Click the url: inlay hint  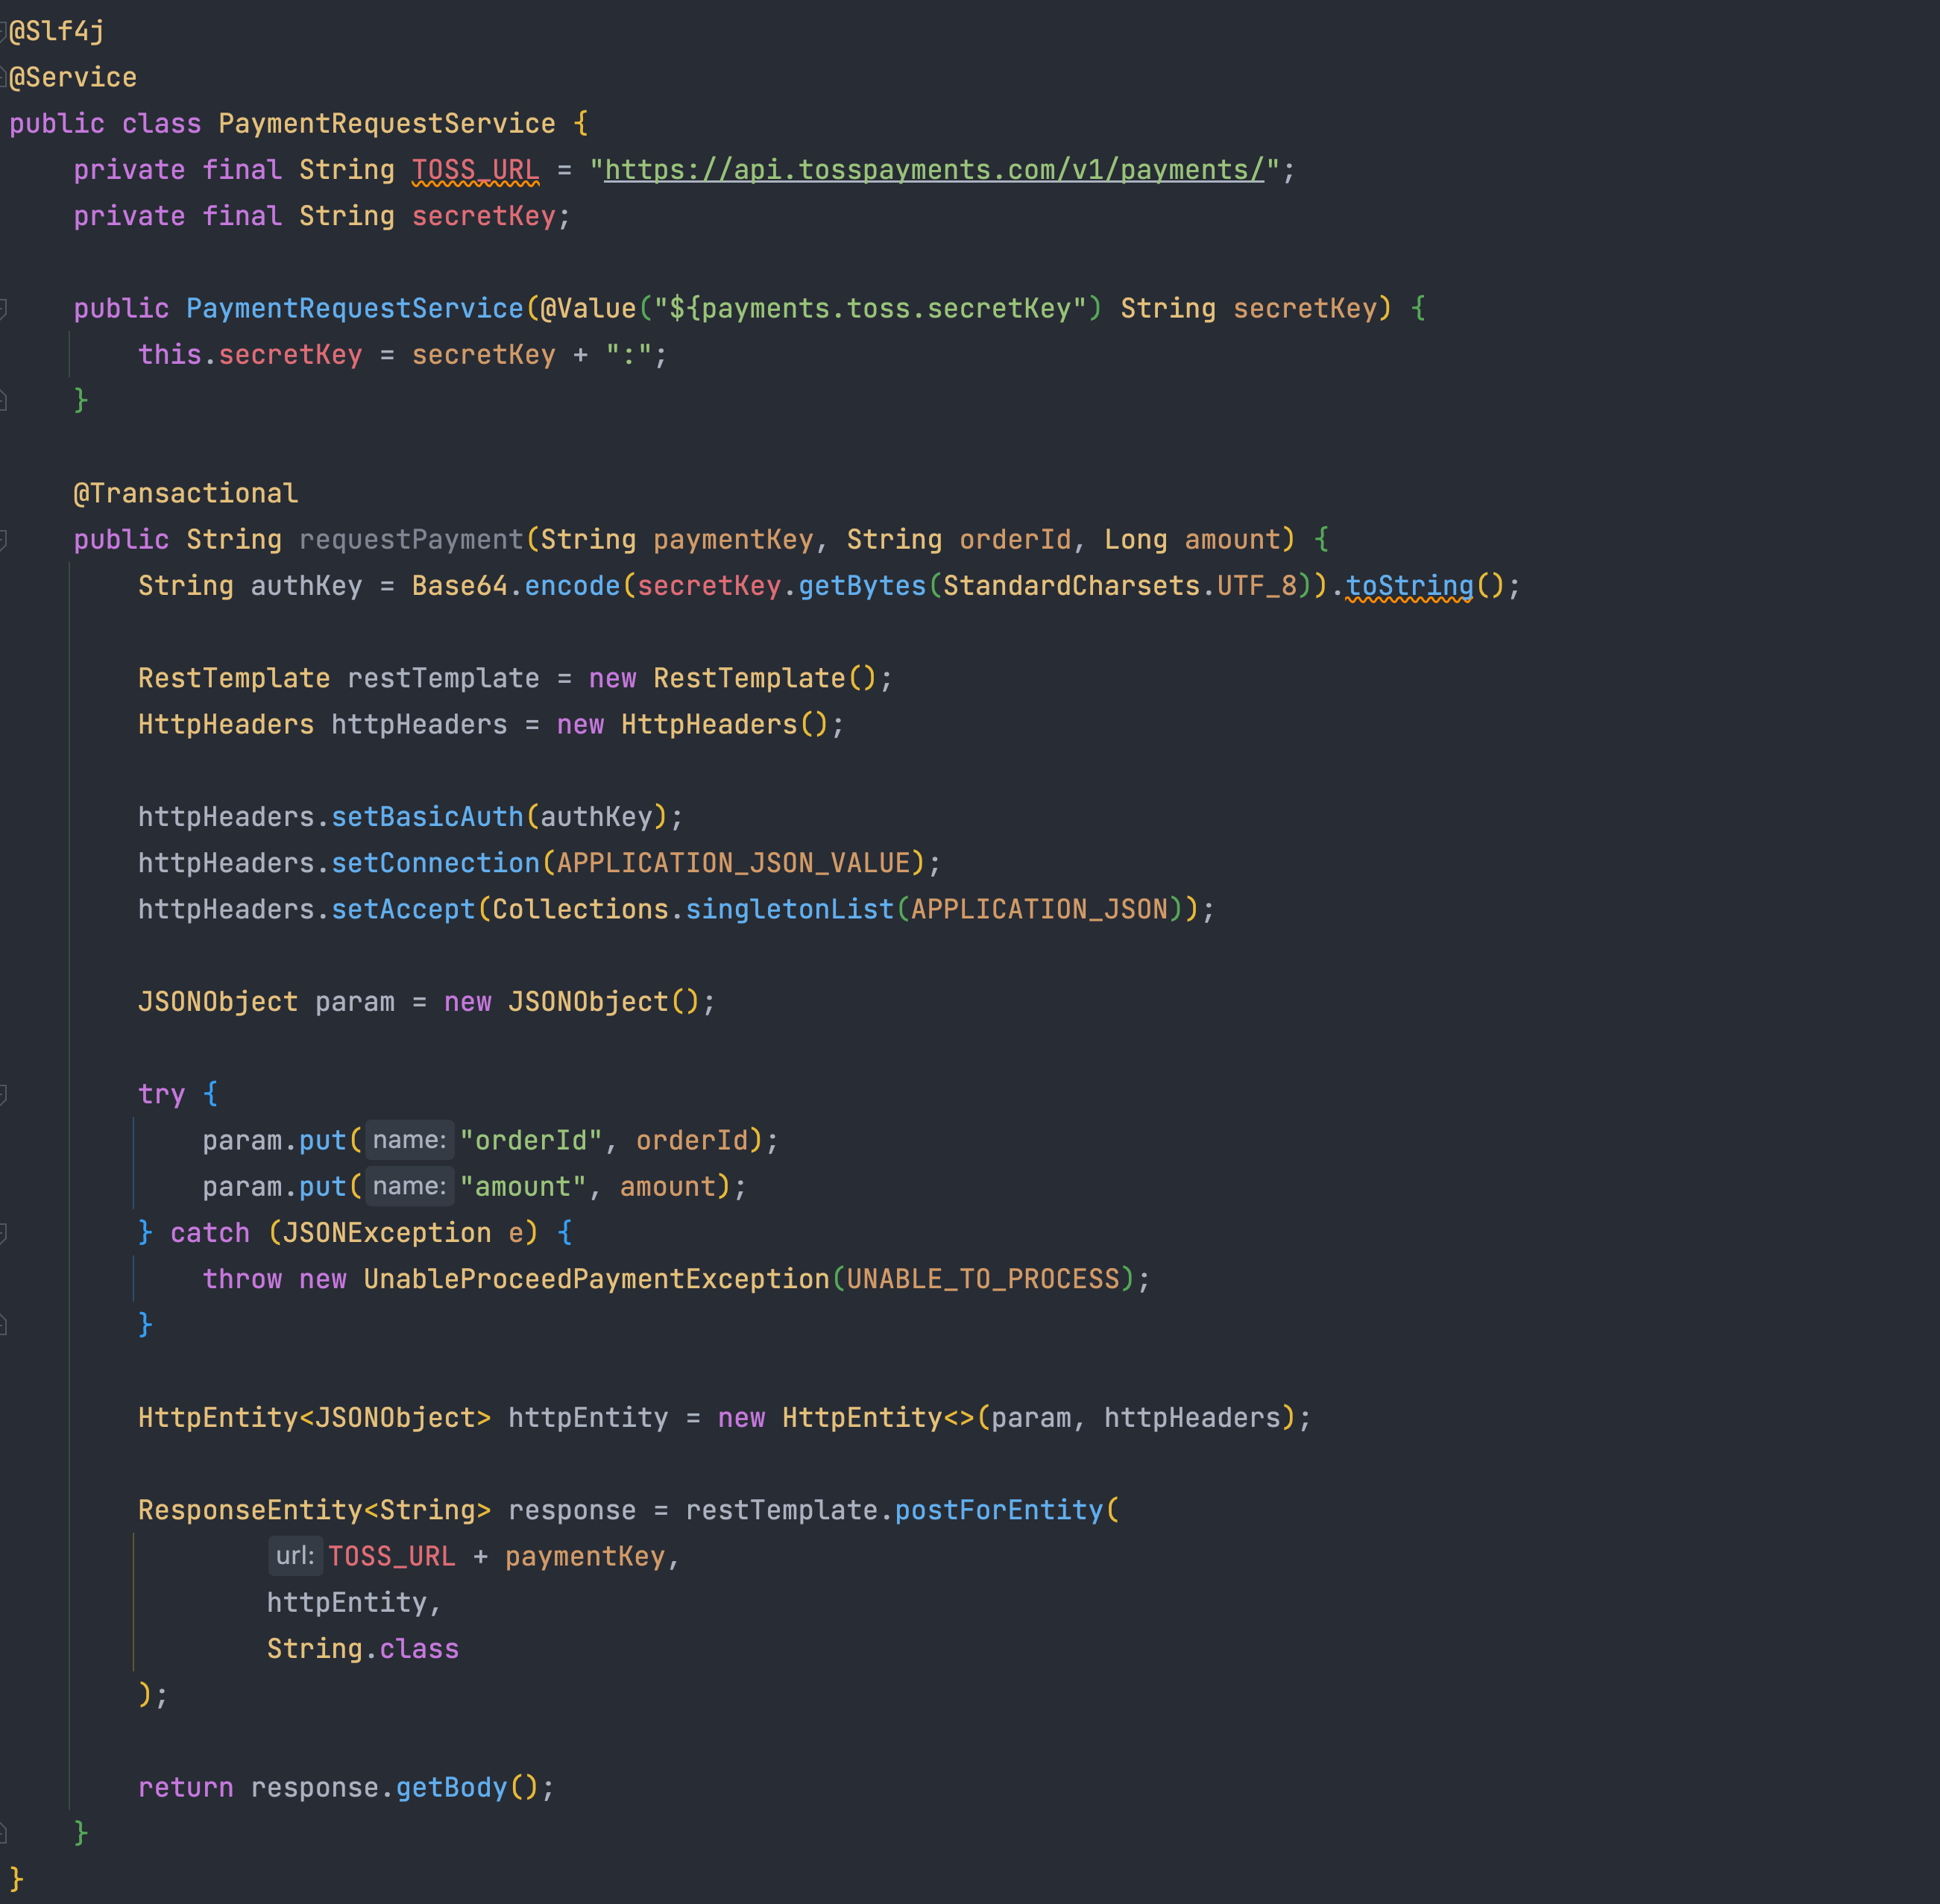[x=295, y=1556]
